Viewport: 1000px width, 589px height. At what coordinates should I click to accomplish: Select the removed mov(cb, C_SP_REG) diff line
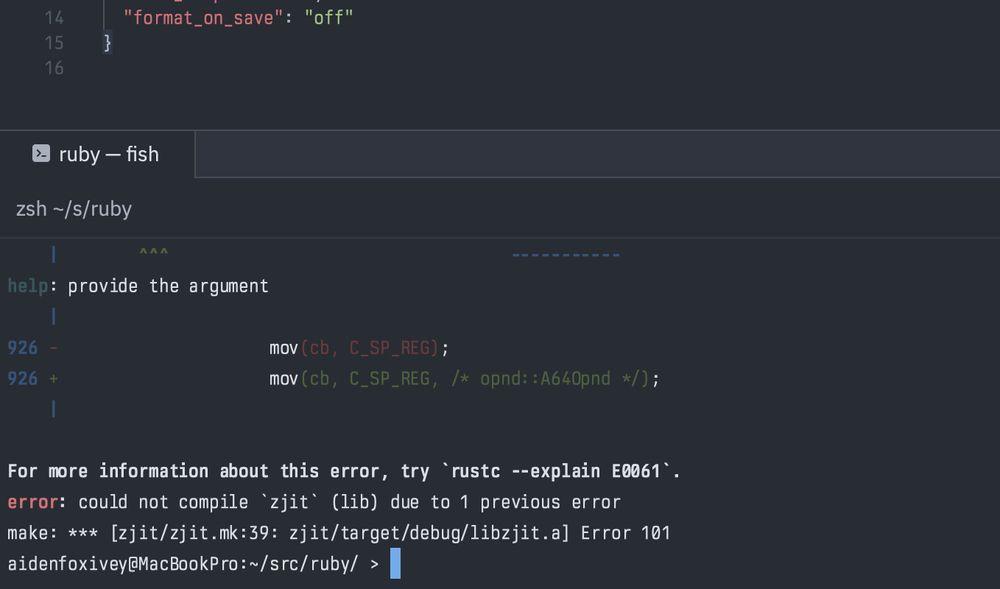(356, 347)
